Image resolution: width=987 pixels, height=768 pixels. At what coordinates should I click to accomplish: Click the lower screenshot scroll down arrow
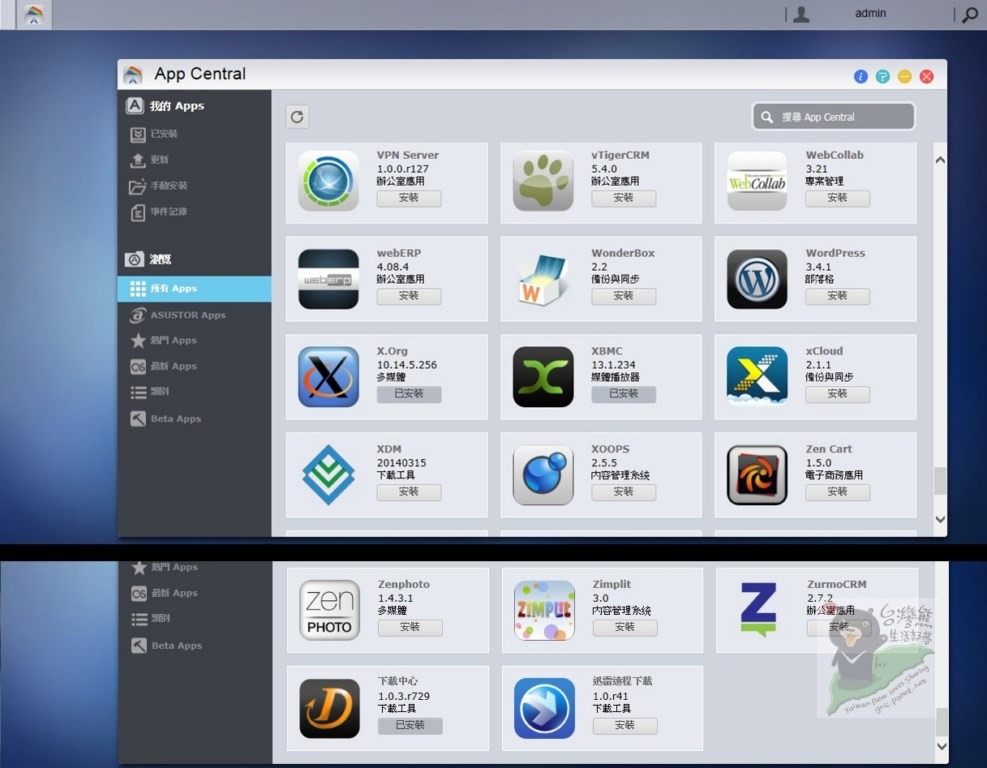point(942,747)
